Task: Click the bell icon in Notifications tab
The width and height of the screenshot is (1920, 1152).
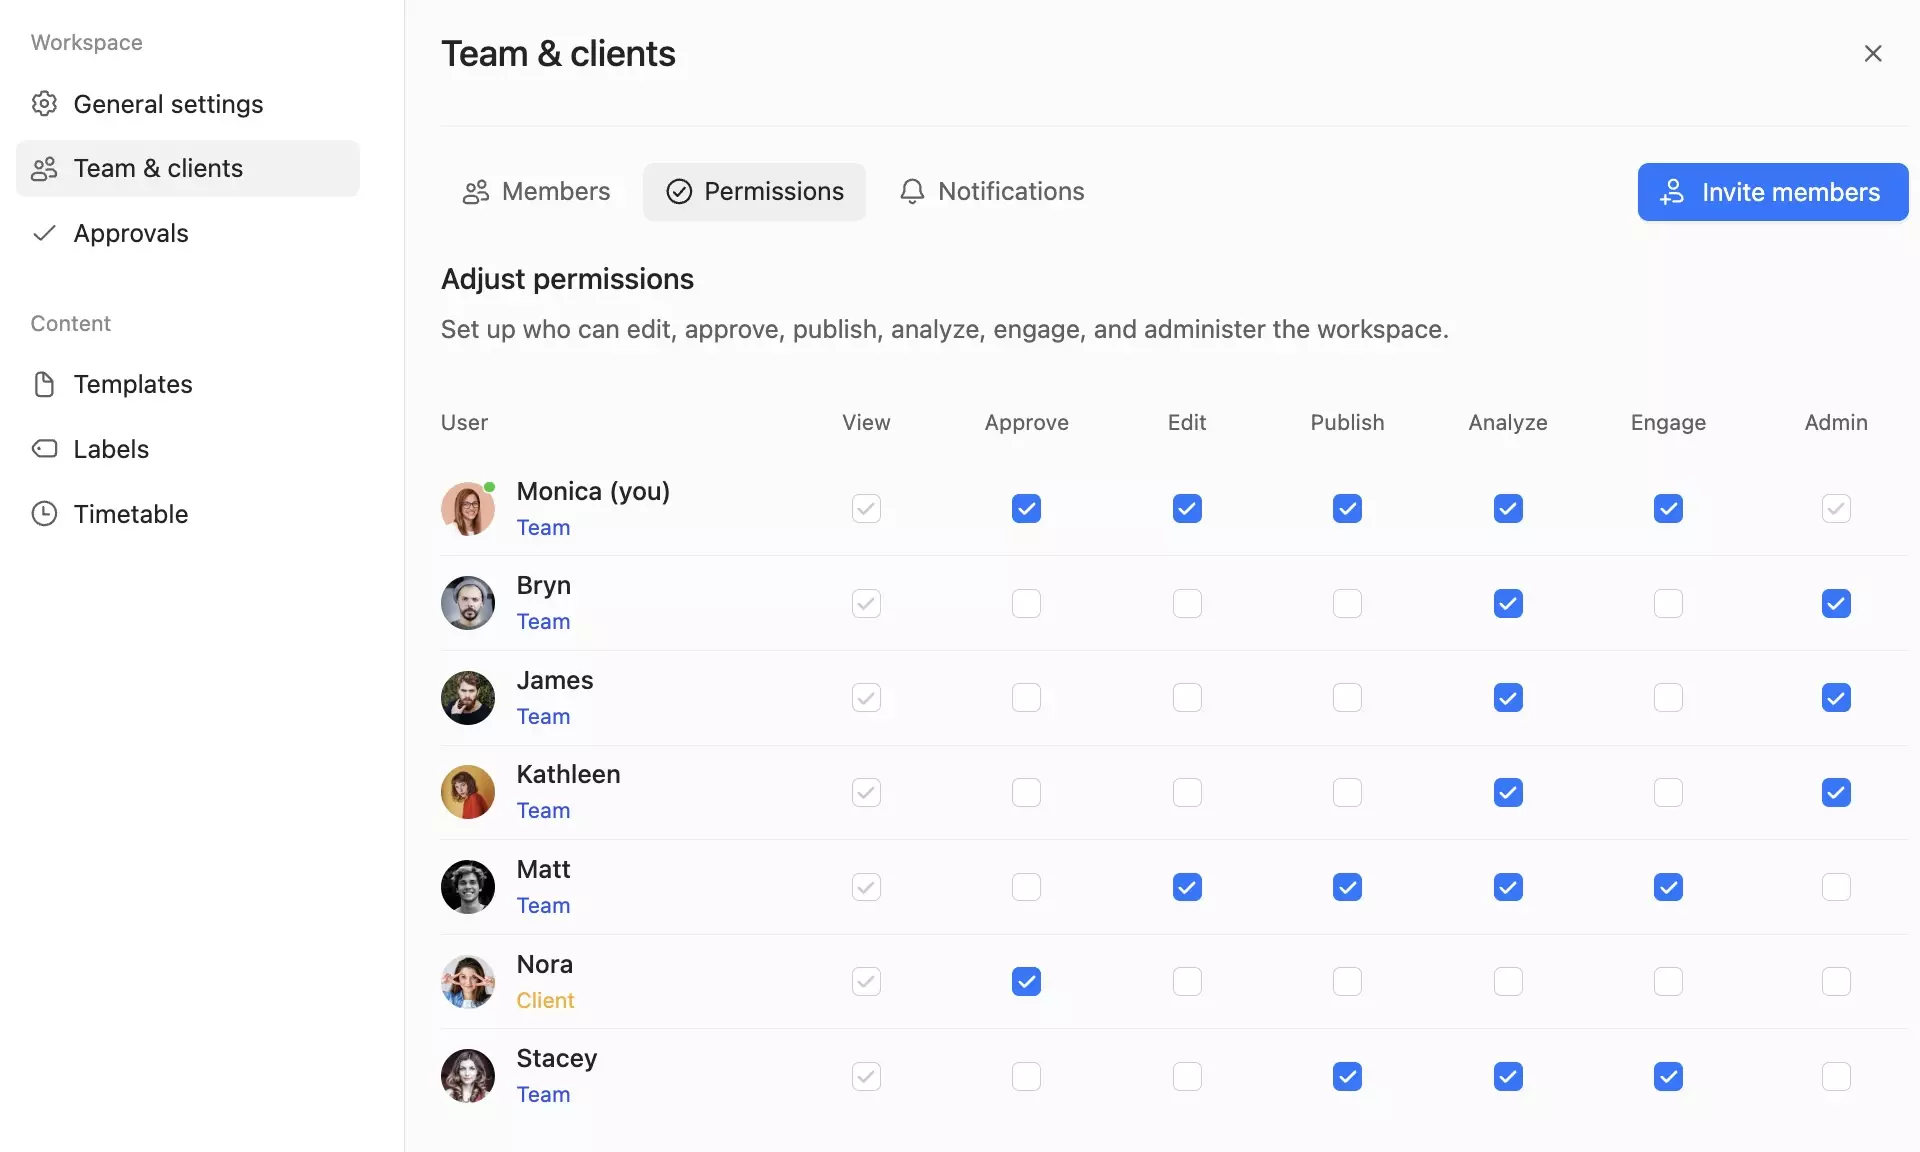Action: [912, 191]
